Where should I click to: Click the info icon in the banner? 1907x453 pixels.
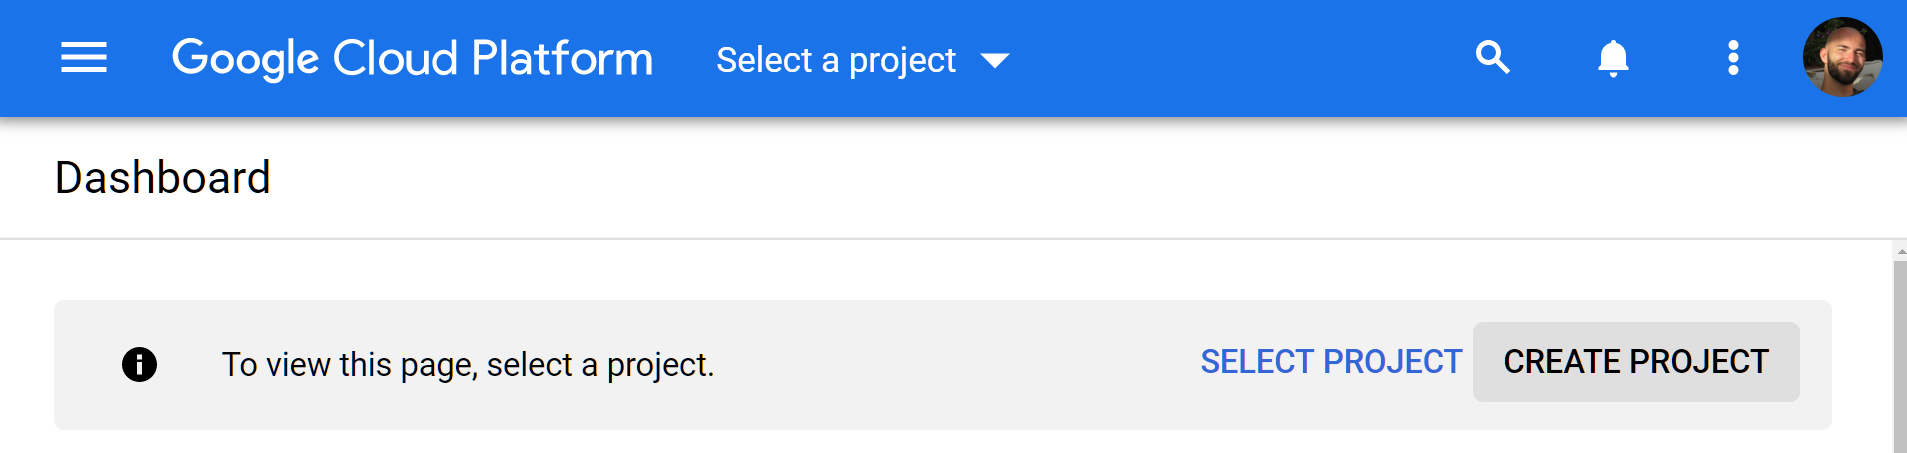tap(139, 364)
